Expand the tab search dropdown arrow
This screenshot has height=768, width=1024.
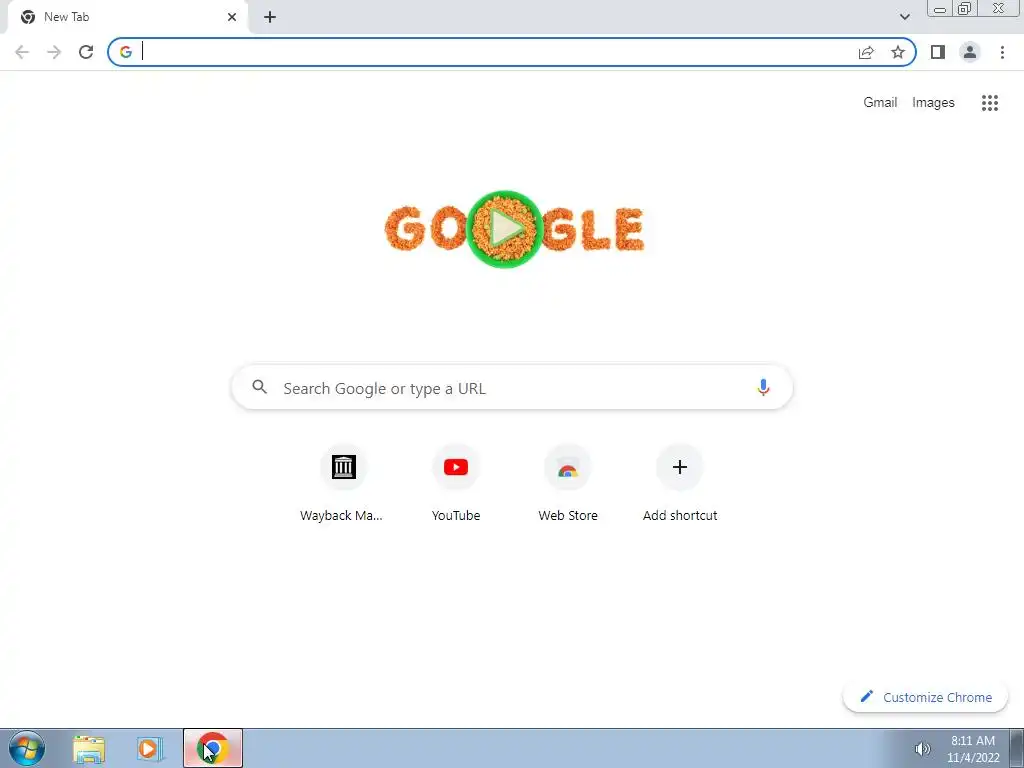[904, 18]
